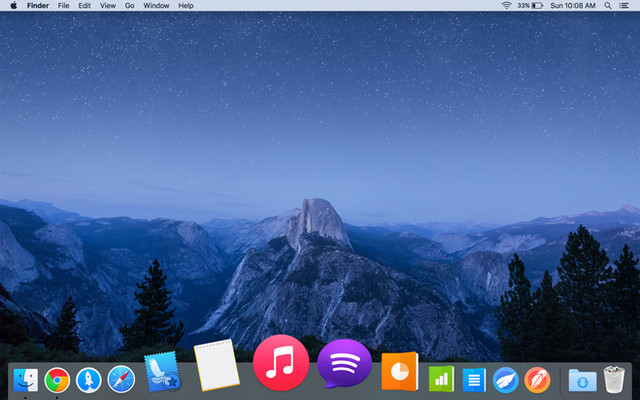This screenshot has width=640, height=400.
Task: Open the orange Keynote presentation icon
Action: pyautogui.click(x=399, y=371)
